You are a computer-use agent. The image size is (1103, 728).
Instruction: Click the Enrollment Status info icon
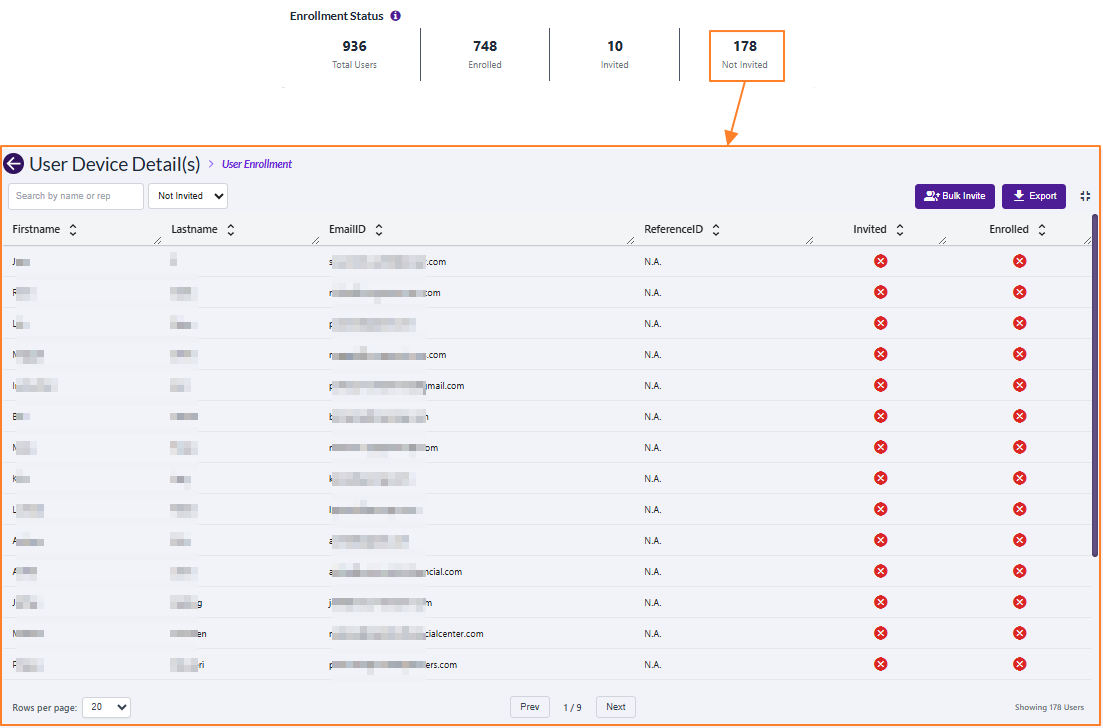pyautogui.click(x=396, y=16)
